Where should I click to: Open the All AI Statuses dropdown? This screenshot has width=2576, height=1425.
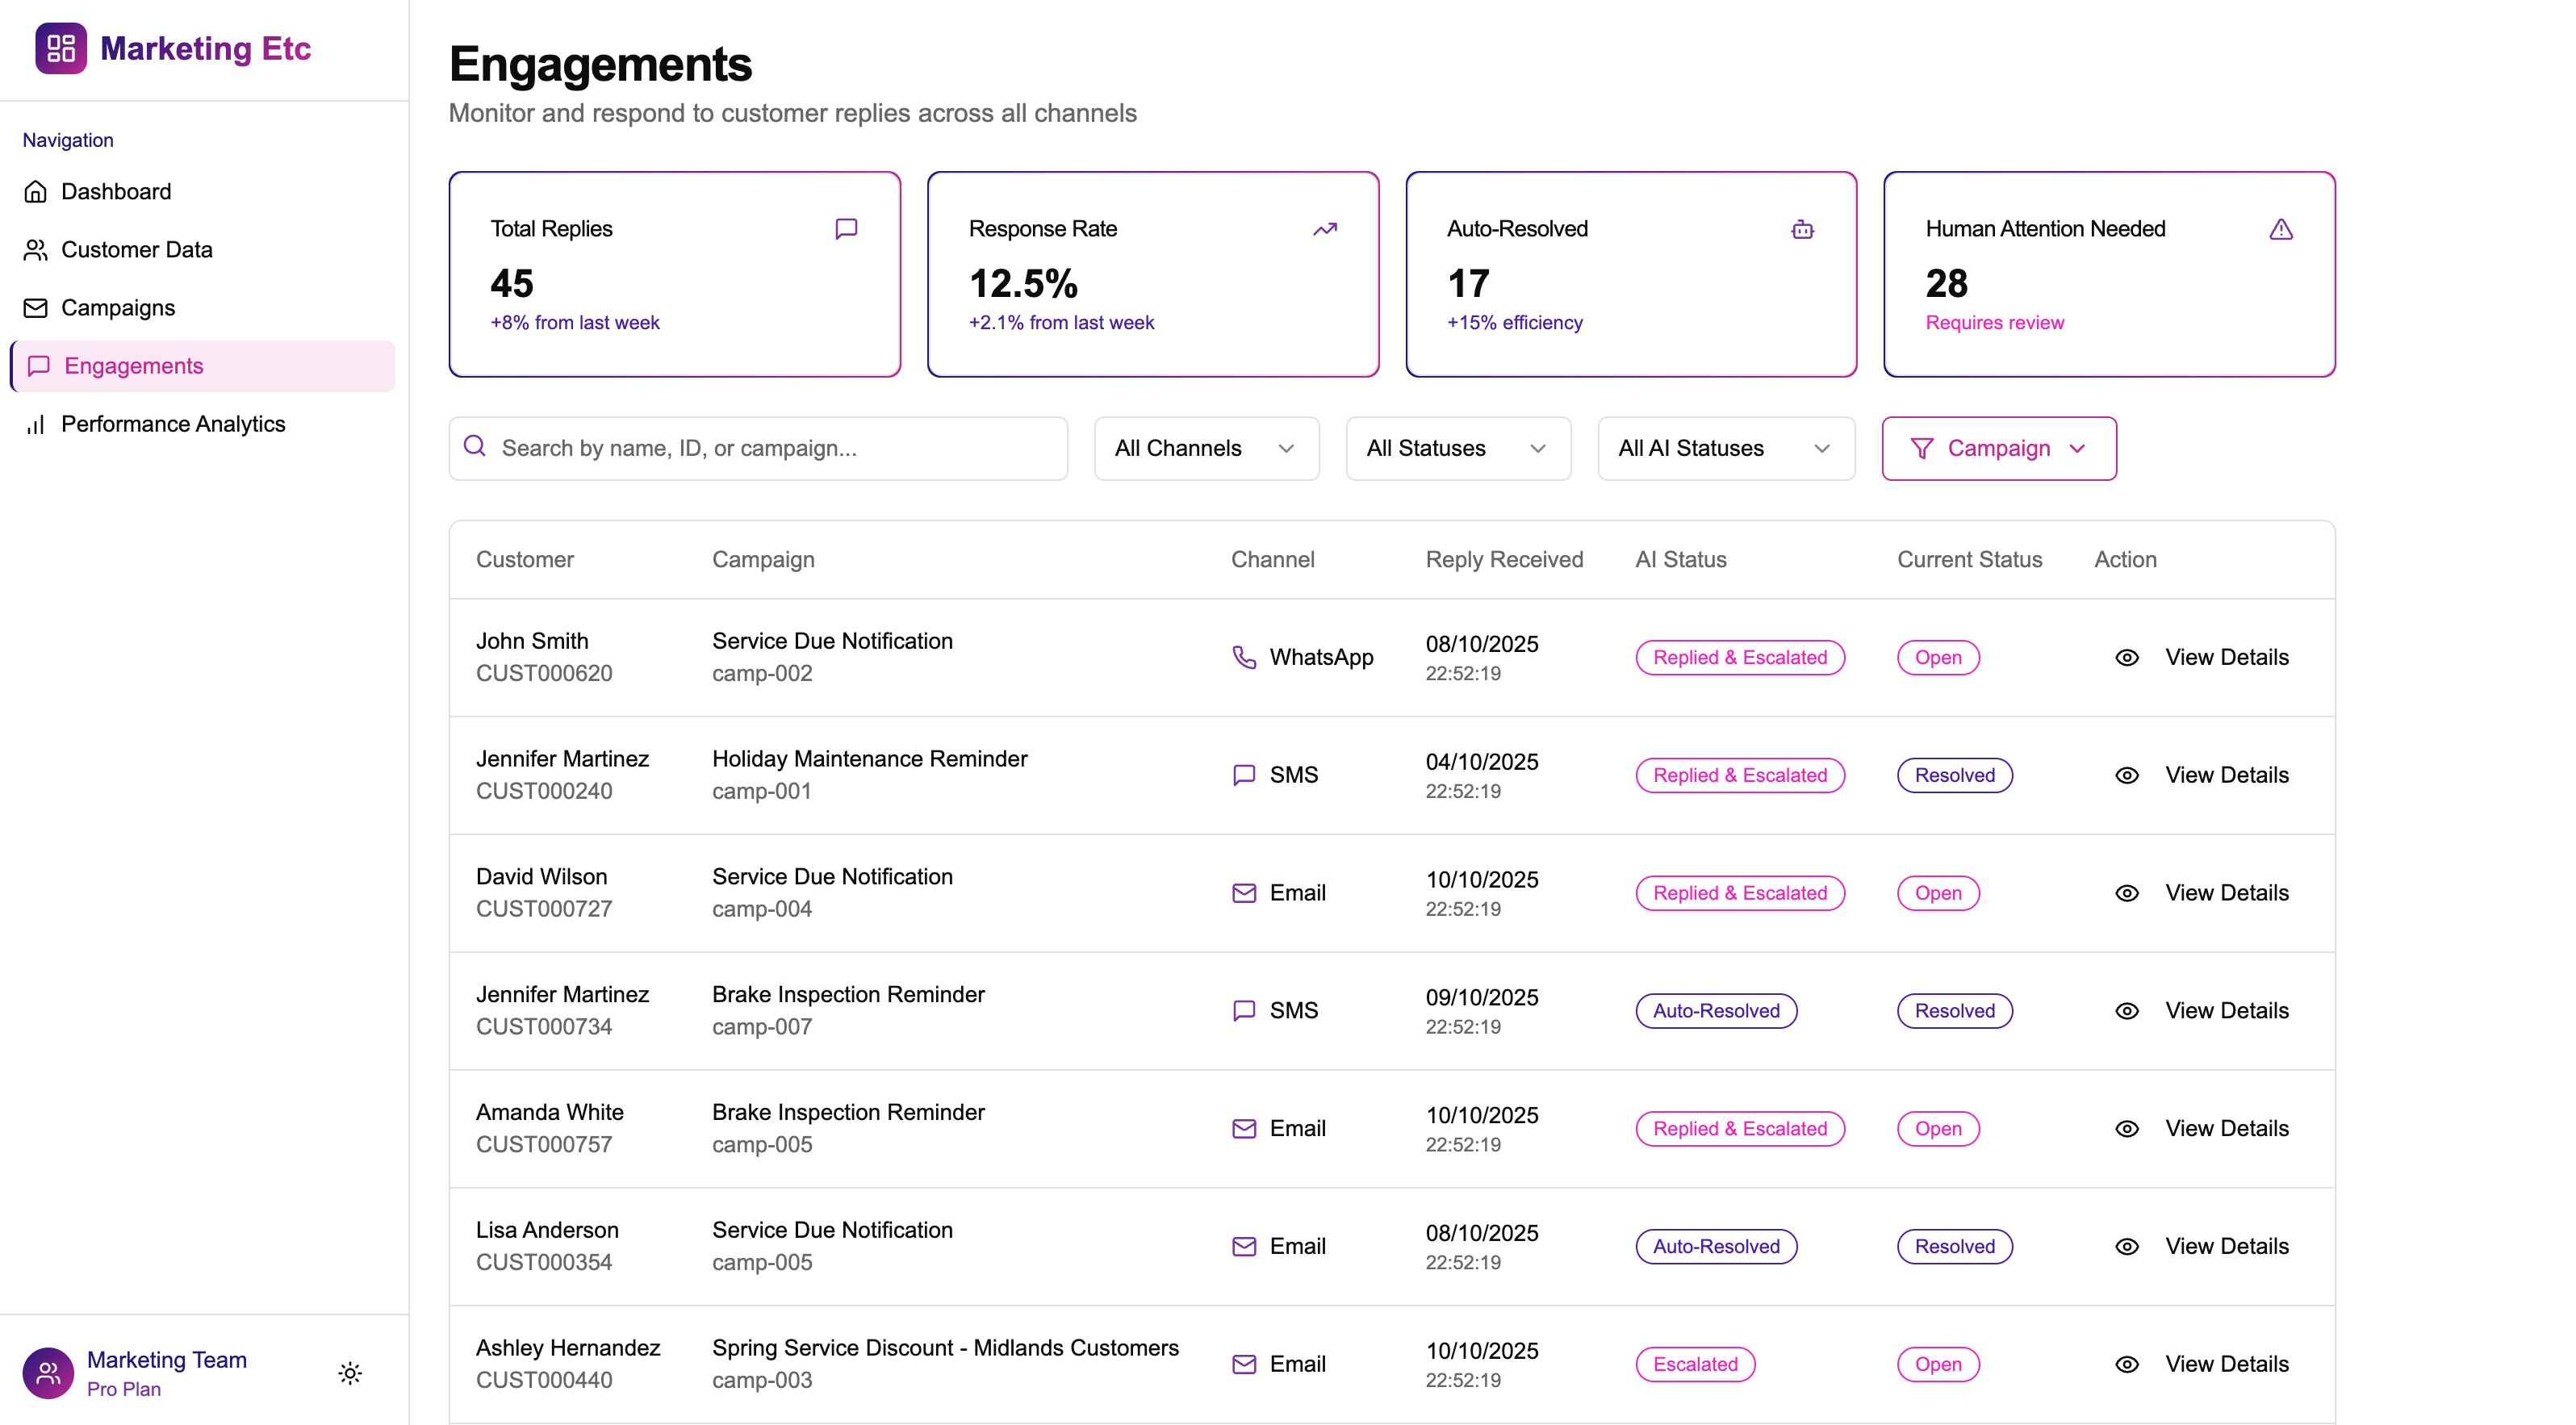[1724, 448]
